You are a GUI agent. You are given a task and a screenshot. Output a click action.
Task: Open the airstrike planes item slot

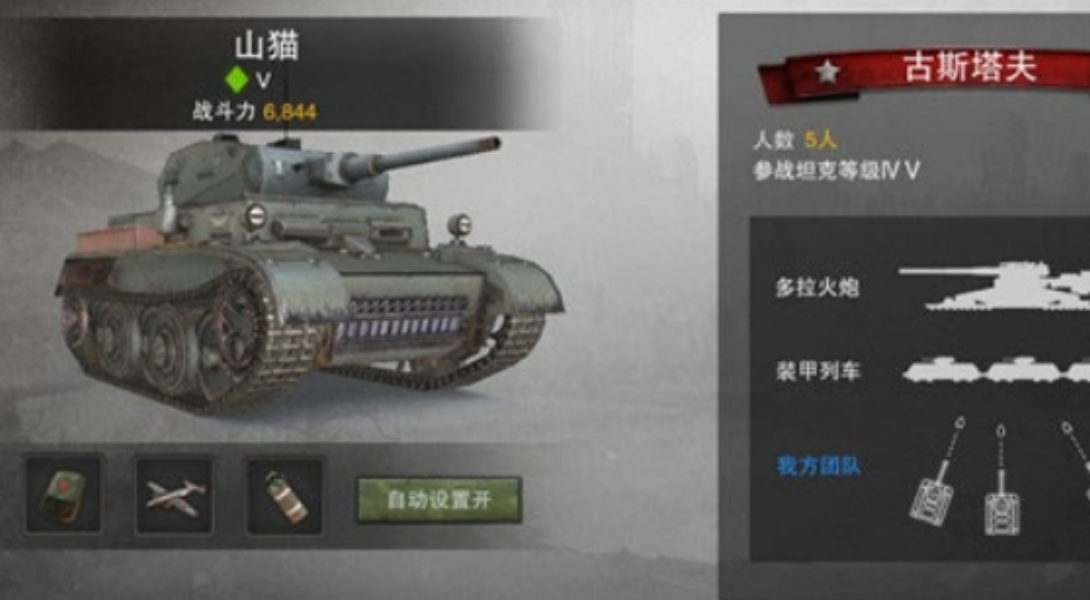[x=174, y=494]
